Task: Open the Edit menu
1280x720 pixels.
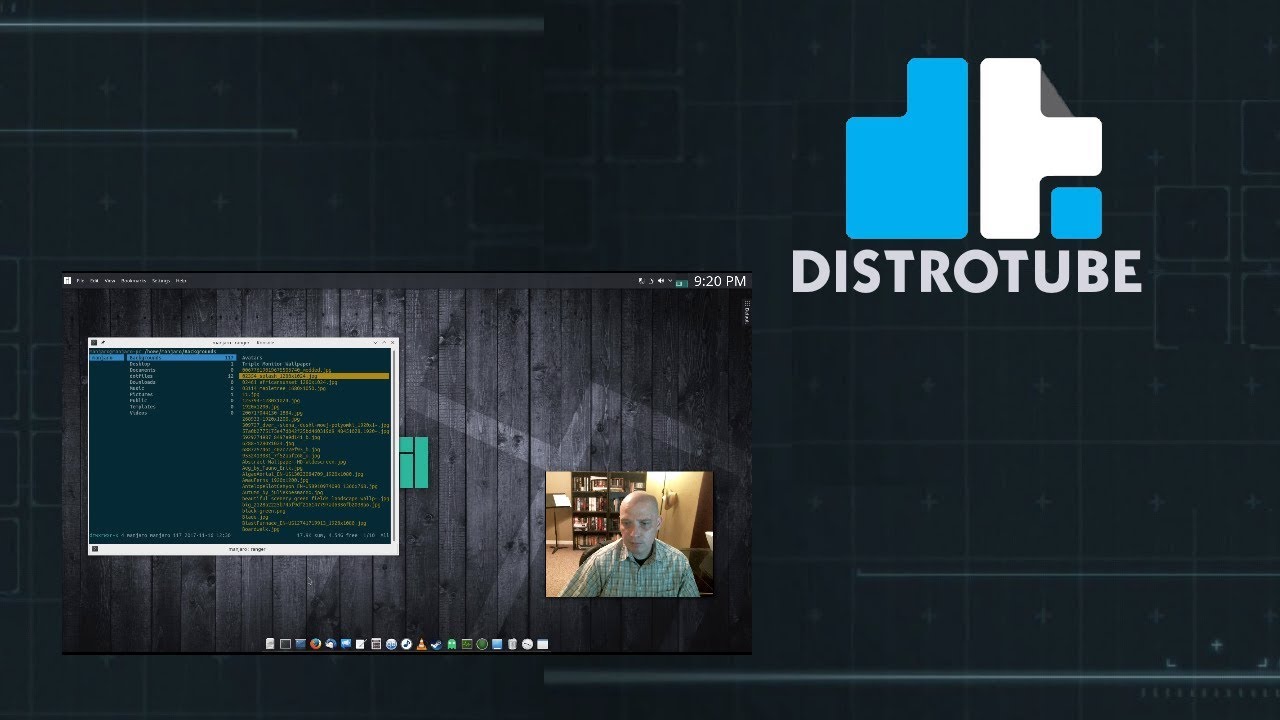Action: click(95, 281)
